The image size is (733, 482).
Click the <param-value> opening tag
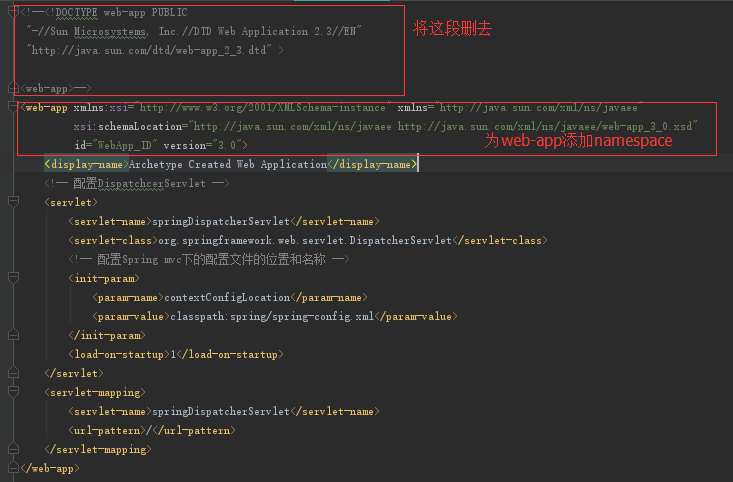tap(131, 317)
